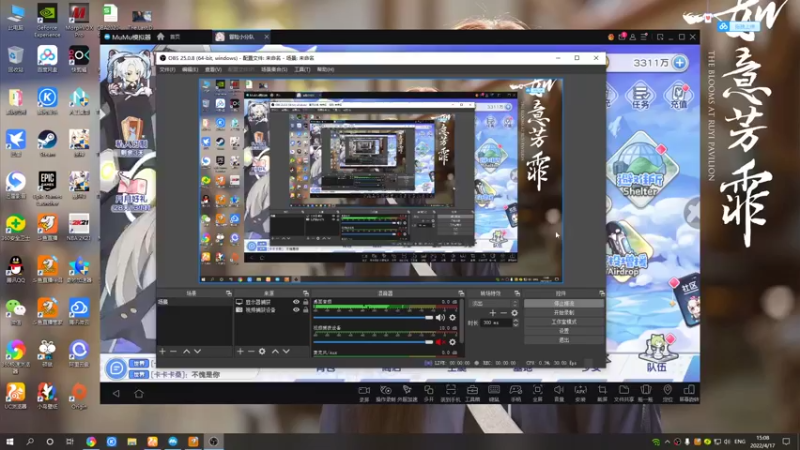This screenshot has height=450, width=800.
Task: Click Settings button in OBS controls
Action: (x=564, y=331)
